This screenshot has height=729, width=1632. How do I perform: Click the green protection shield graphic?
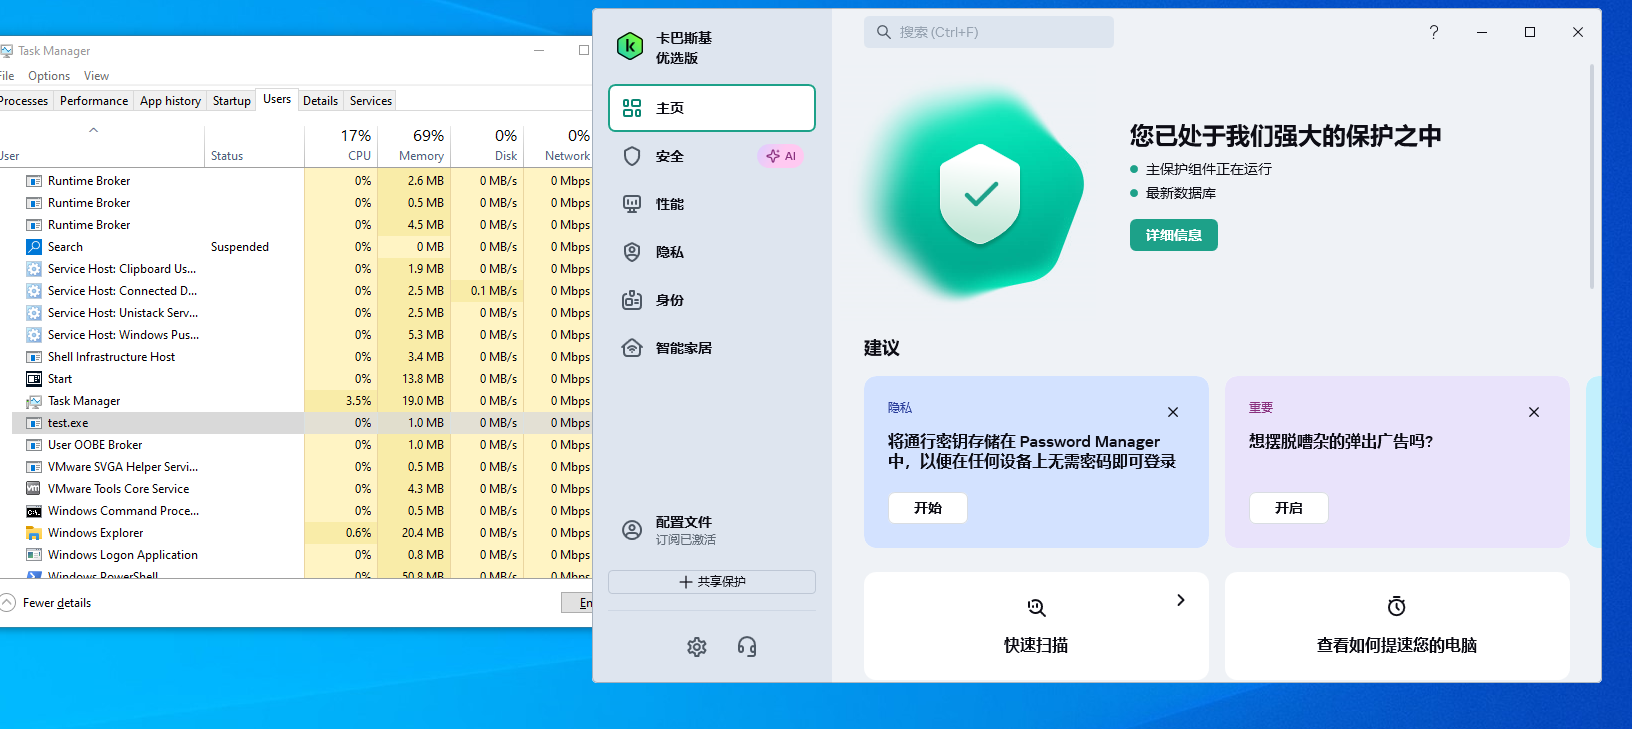980,194
